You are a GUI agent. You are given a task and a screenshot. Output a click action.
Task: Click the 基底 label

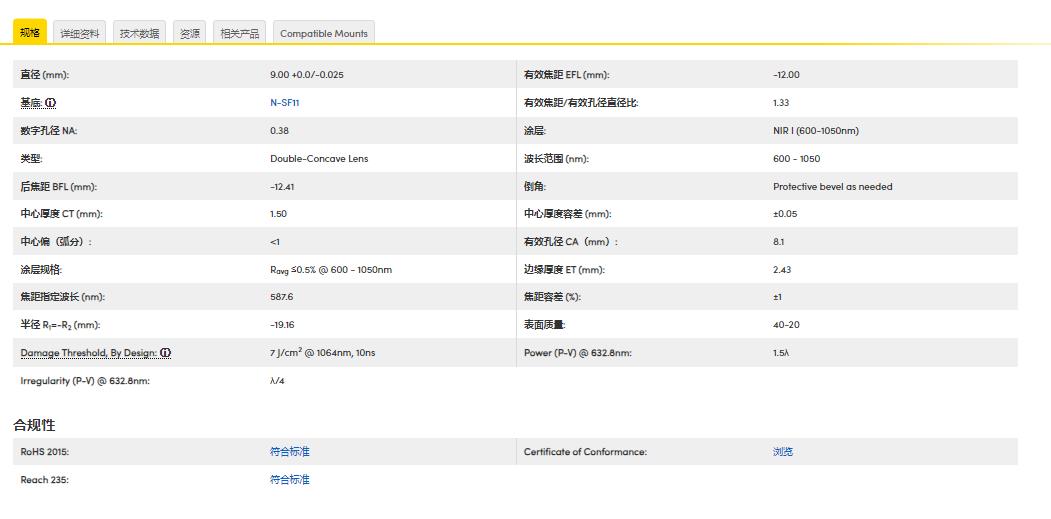pos(32,103)
